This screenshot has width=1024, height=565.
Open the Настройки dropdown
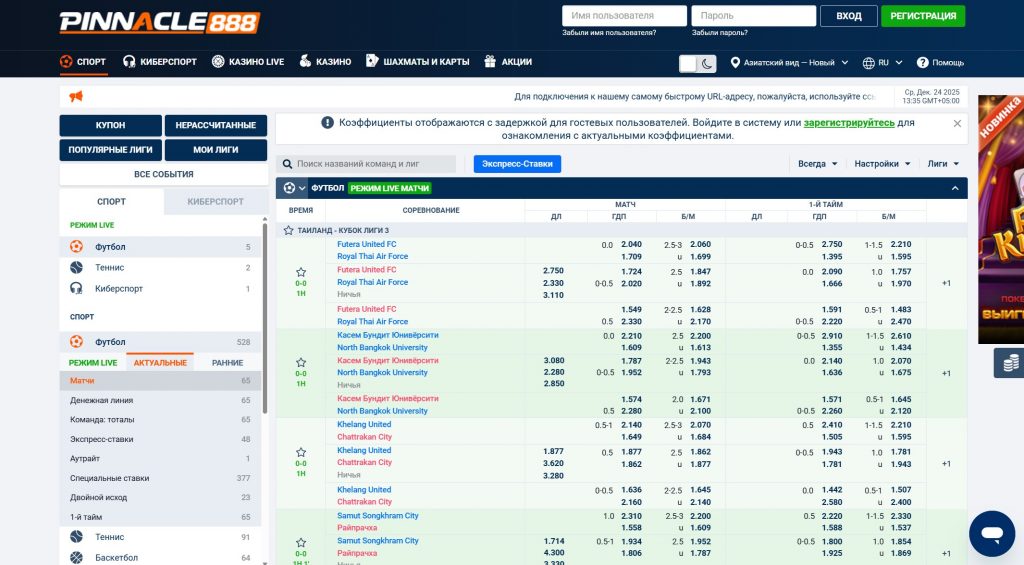882,164
